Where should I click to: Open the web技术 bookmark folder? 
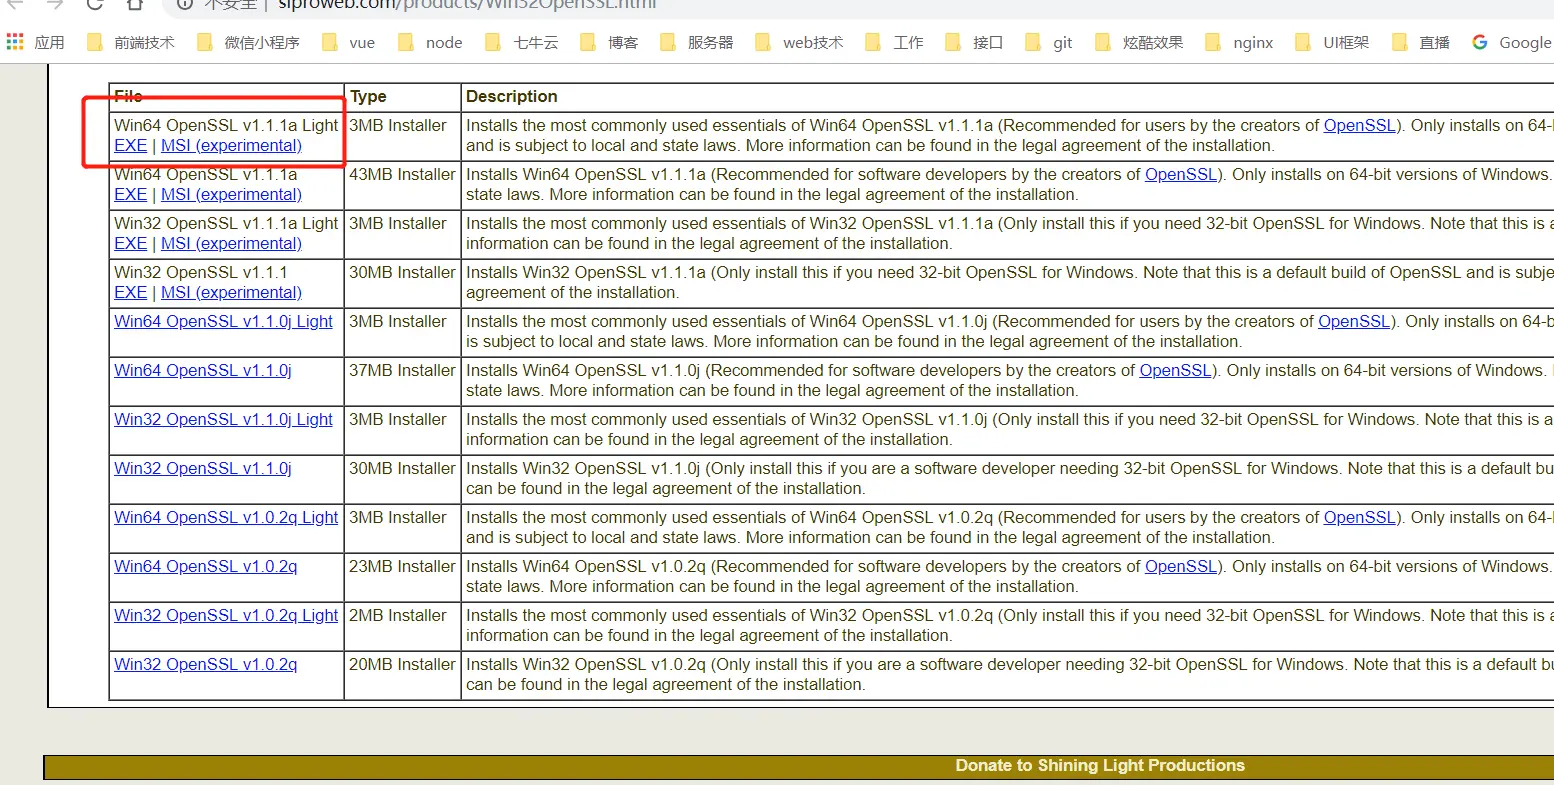point(799,42)
